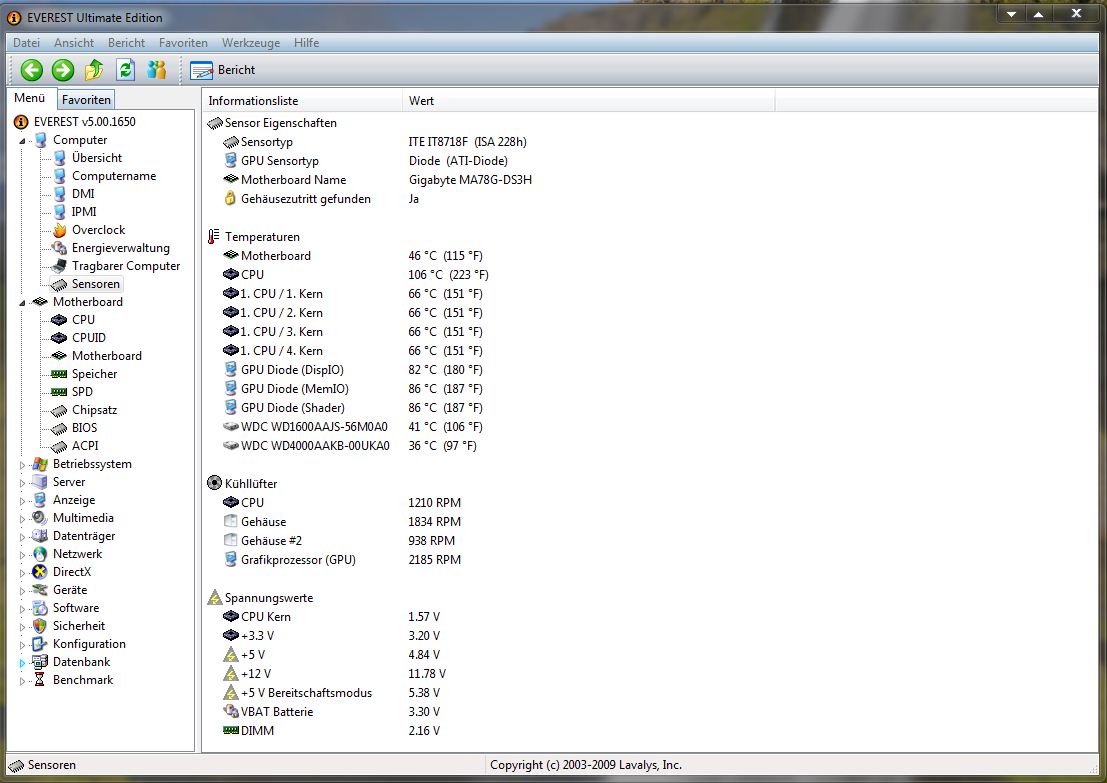Image resolution: width=1107 pixels, height=783 pixels.
Task: Switch to the Favoriten tab in sidebar
Action: tap(86, 100)
